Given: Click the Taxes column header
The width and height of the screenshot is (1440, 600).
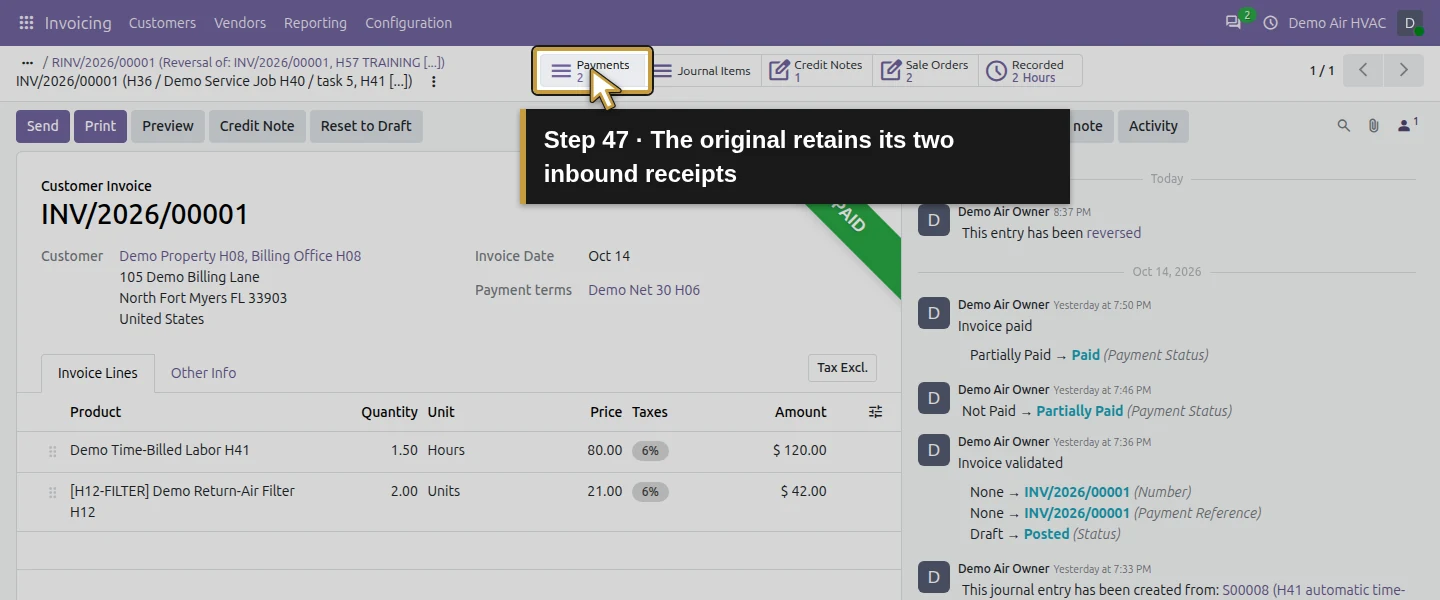Looking at the screenshot, I should pyautogui.click(x=650, y=412).
